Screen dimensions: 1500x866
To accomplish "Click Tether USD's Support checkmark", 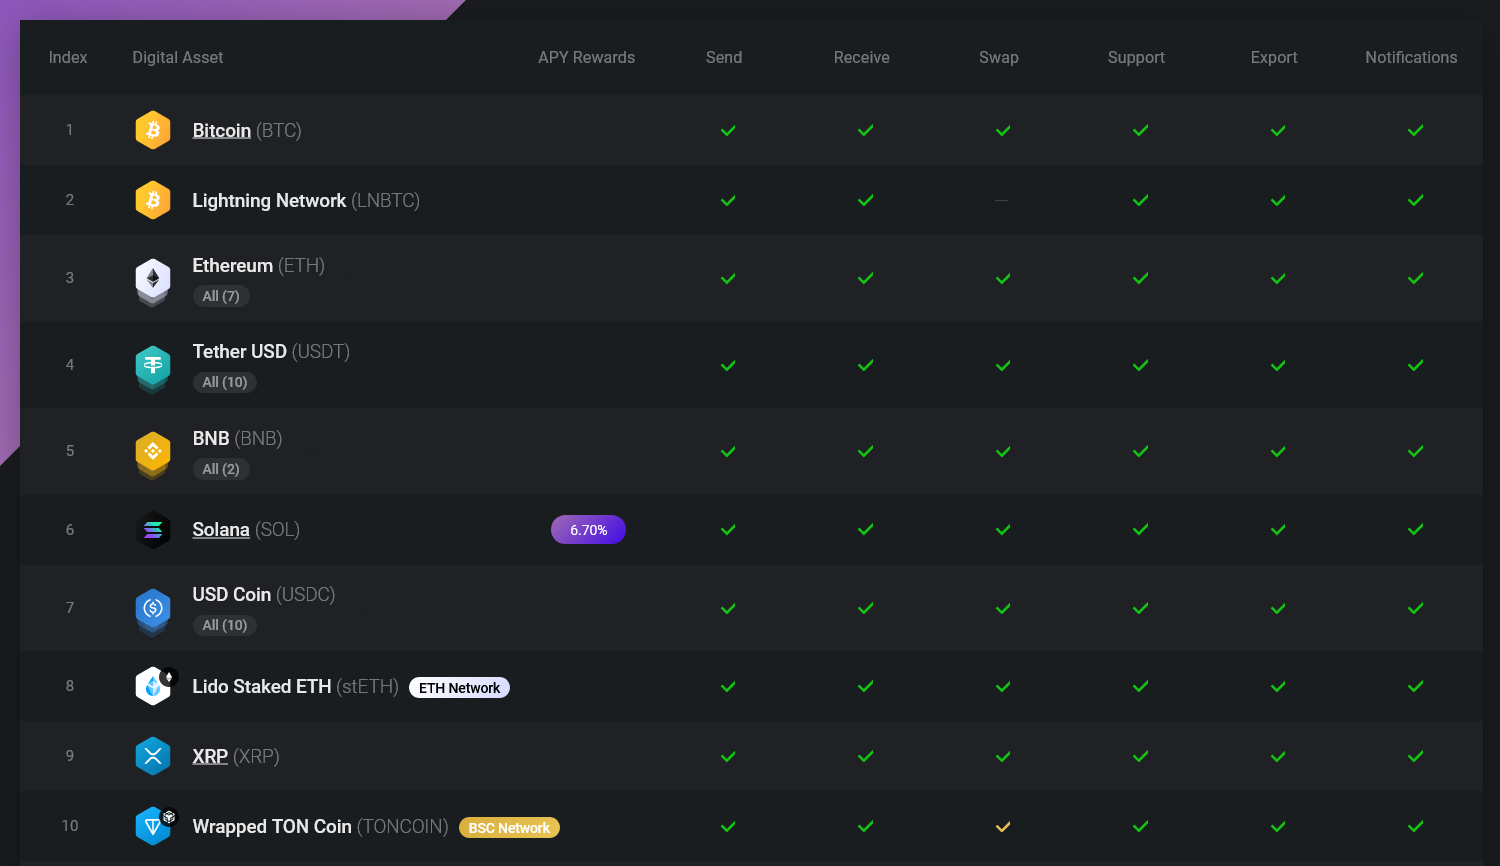I will (x=1141, y=365).
